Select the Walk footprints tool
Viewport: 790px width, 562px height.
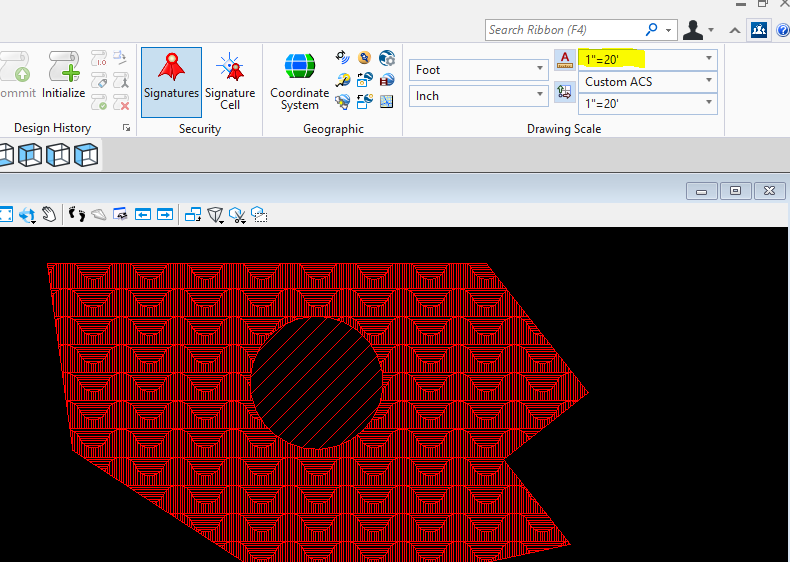pos(77,215)
